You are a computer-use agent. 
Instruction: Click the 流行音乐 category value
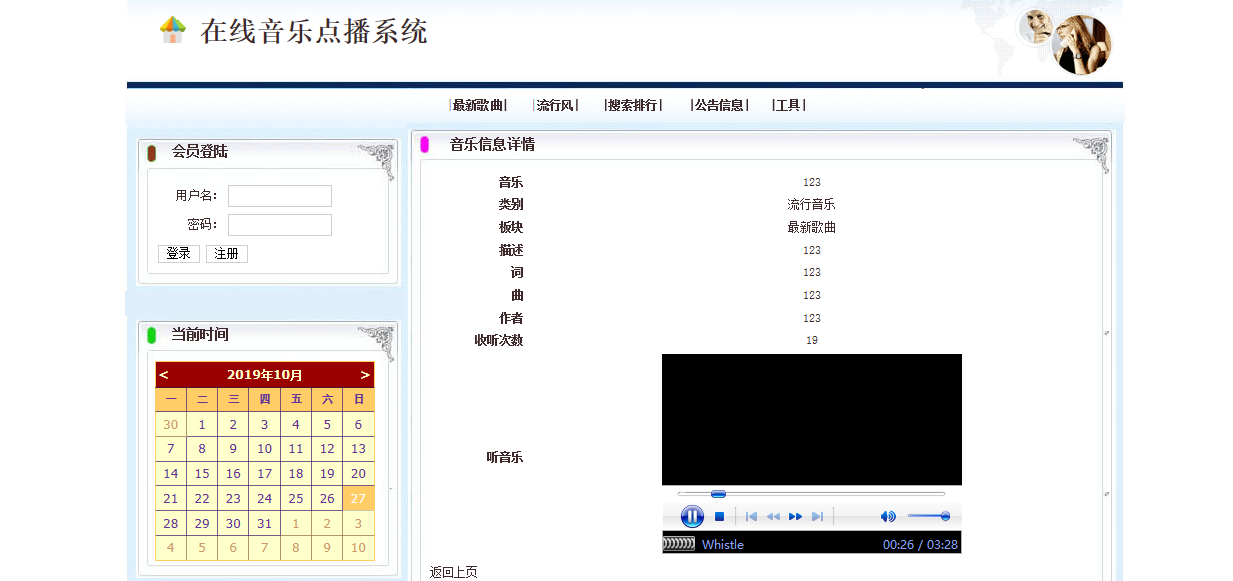pos(812,205)
